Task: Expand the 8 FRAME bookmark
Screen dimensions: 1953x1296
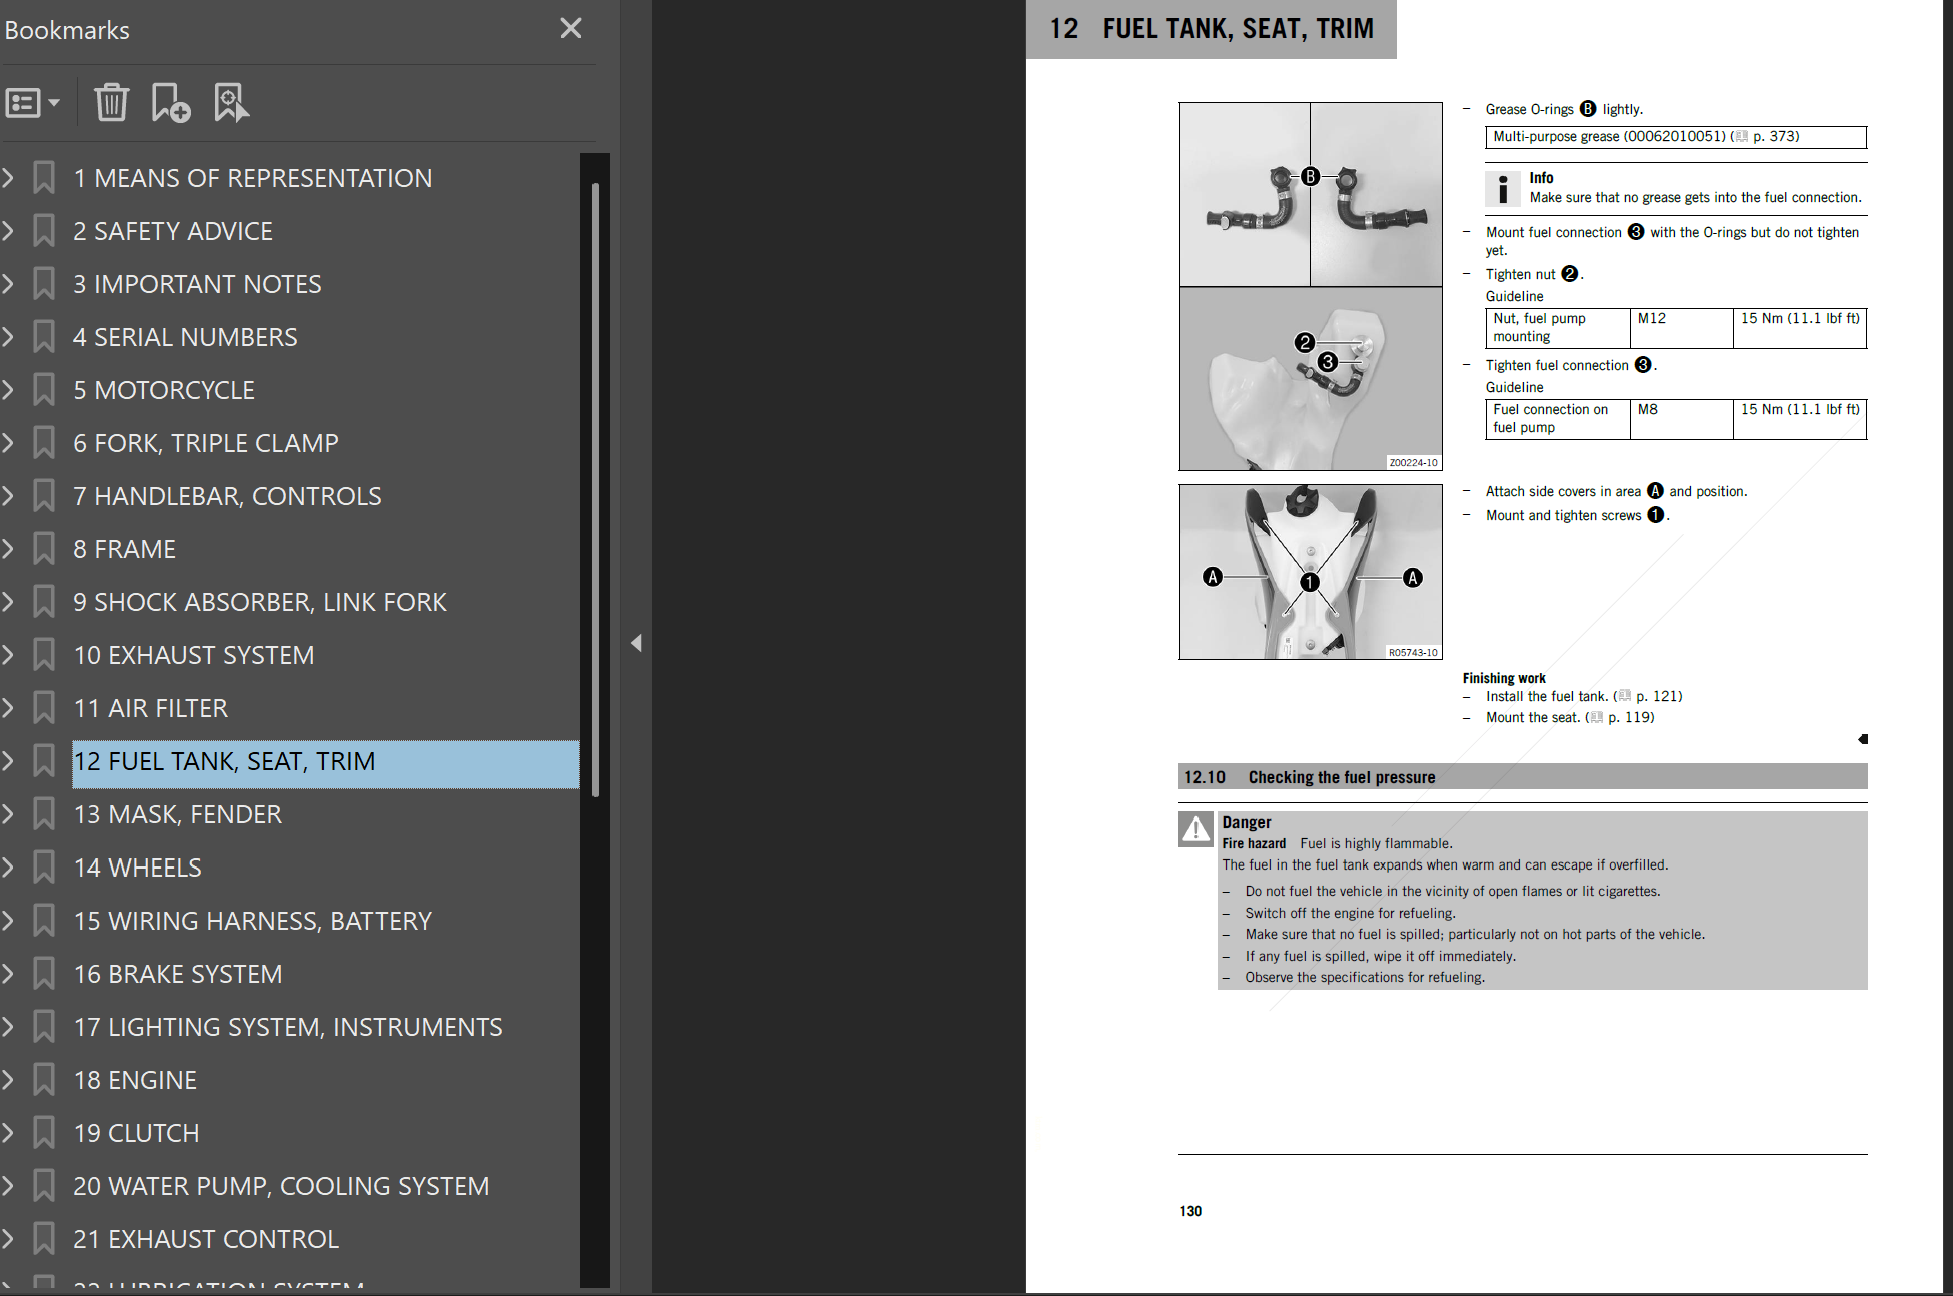Action: pyautogui.click(x=8, y=549)
